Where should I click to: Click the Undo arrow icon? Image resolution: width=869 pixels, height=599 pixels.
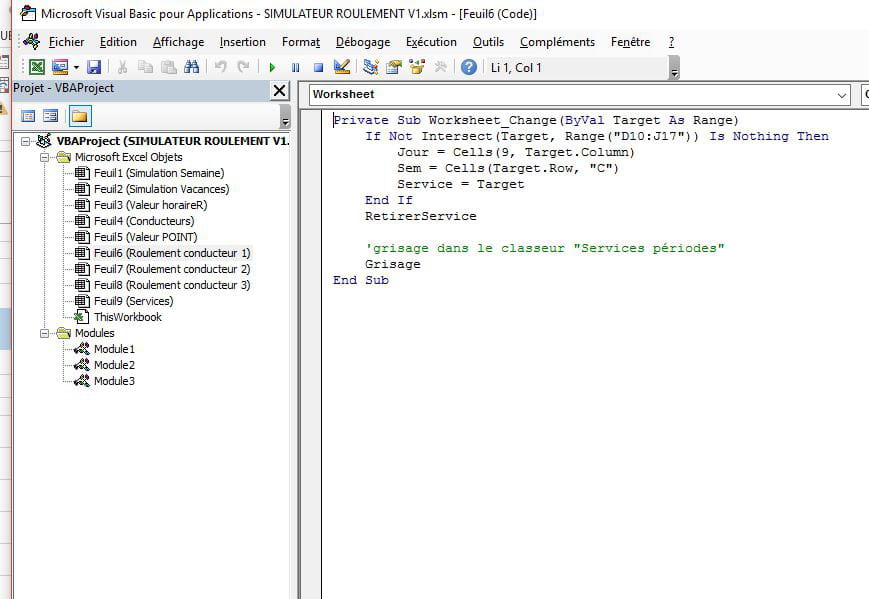coord(221,68)
